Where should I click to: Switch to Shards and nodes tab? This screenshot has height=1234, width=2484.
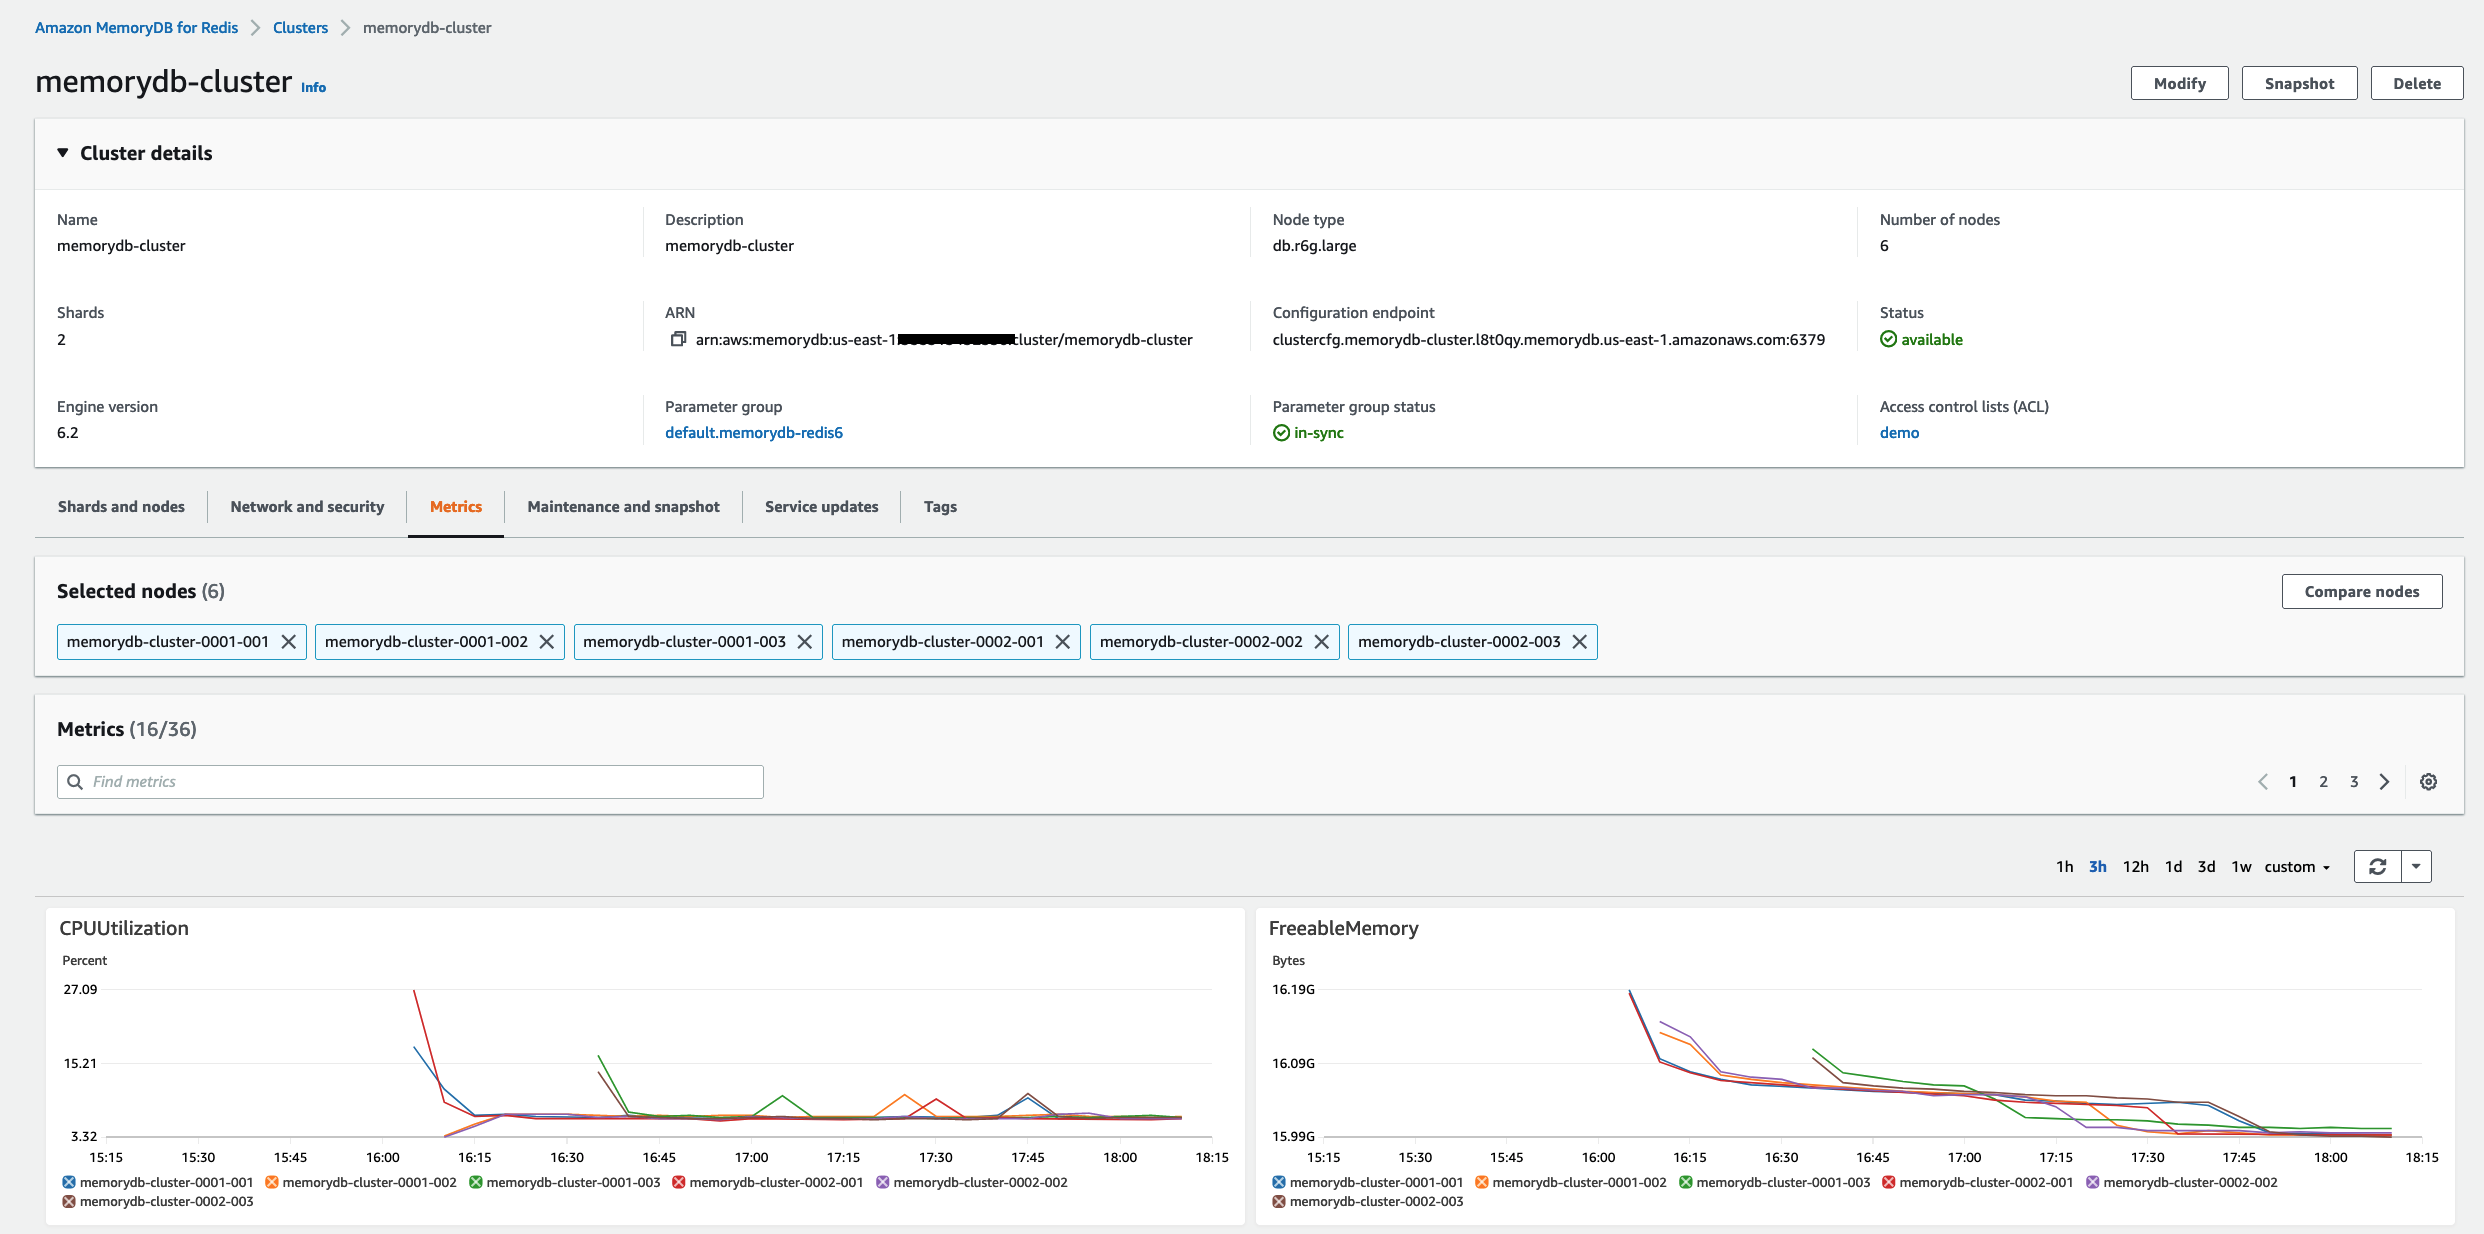point(121,507)
